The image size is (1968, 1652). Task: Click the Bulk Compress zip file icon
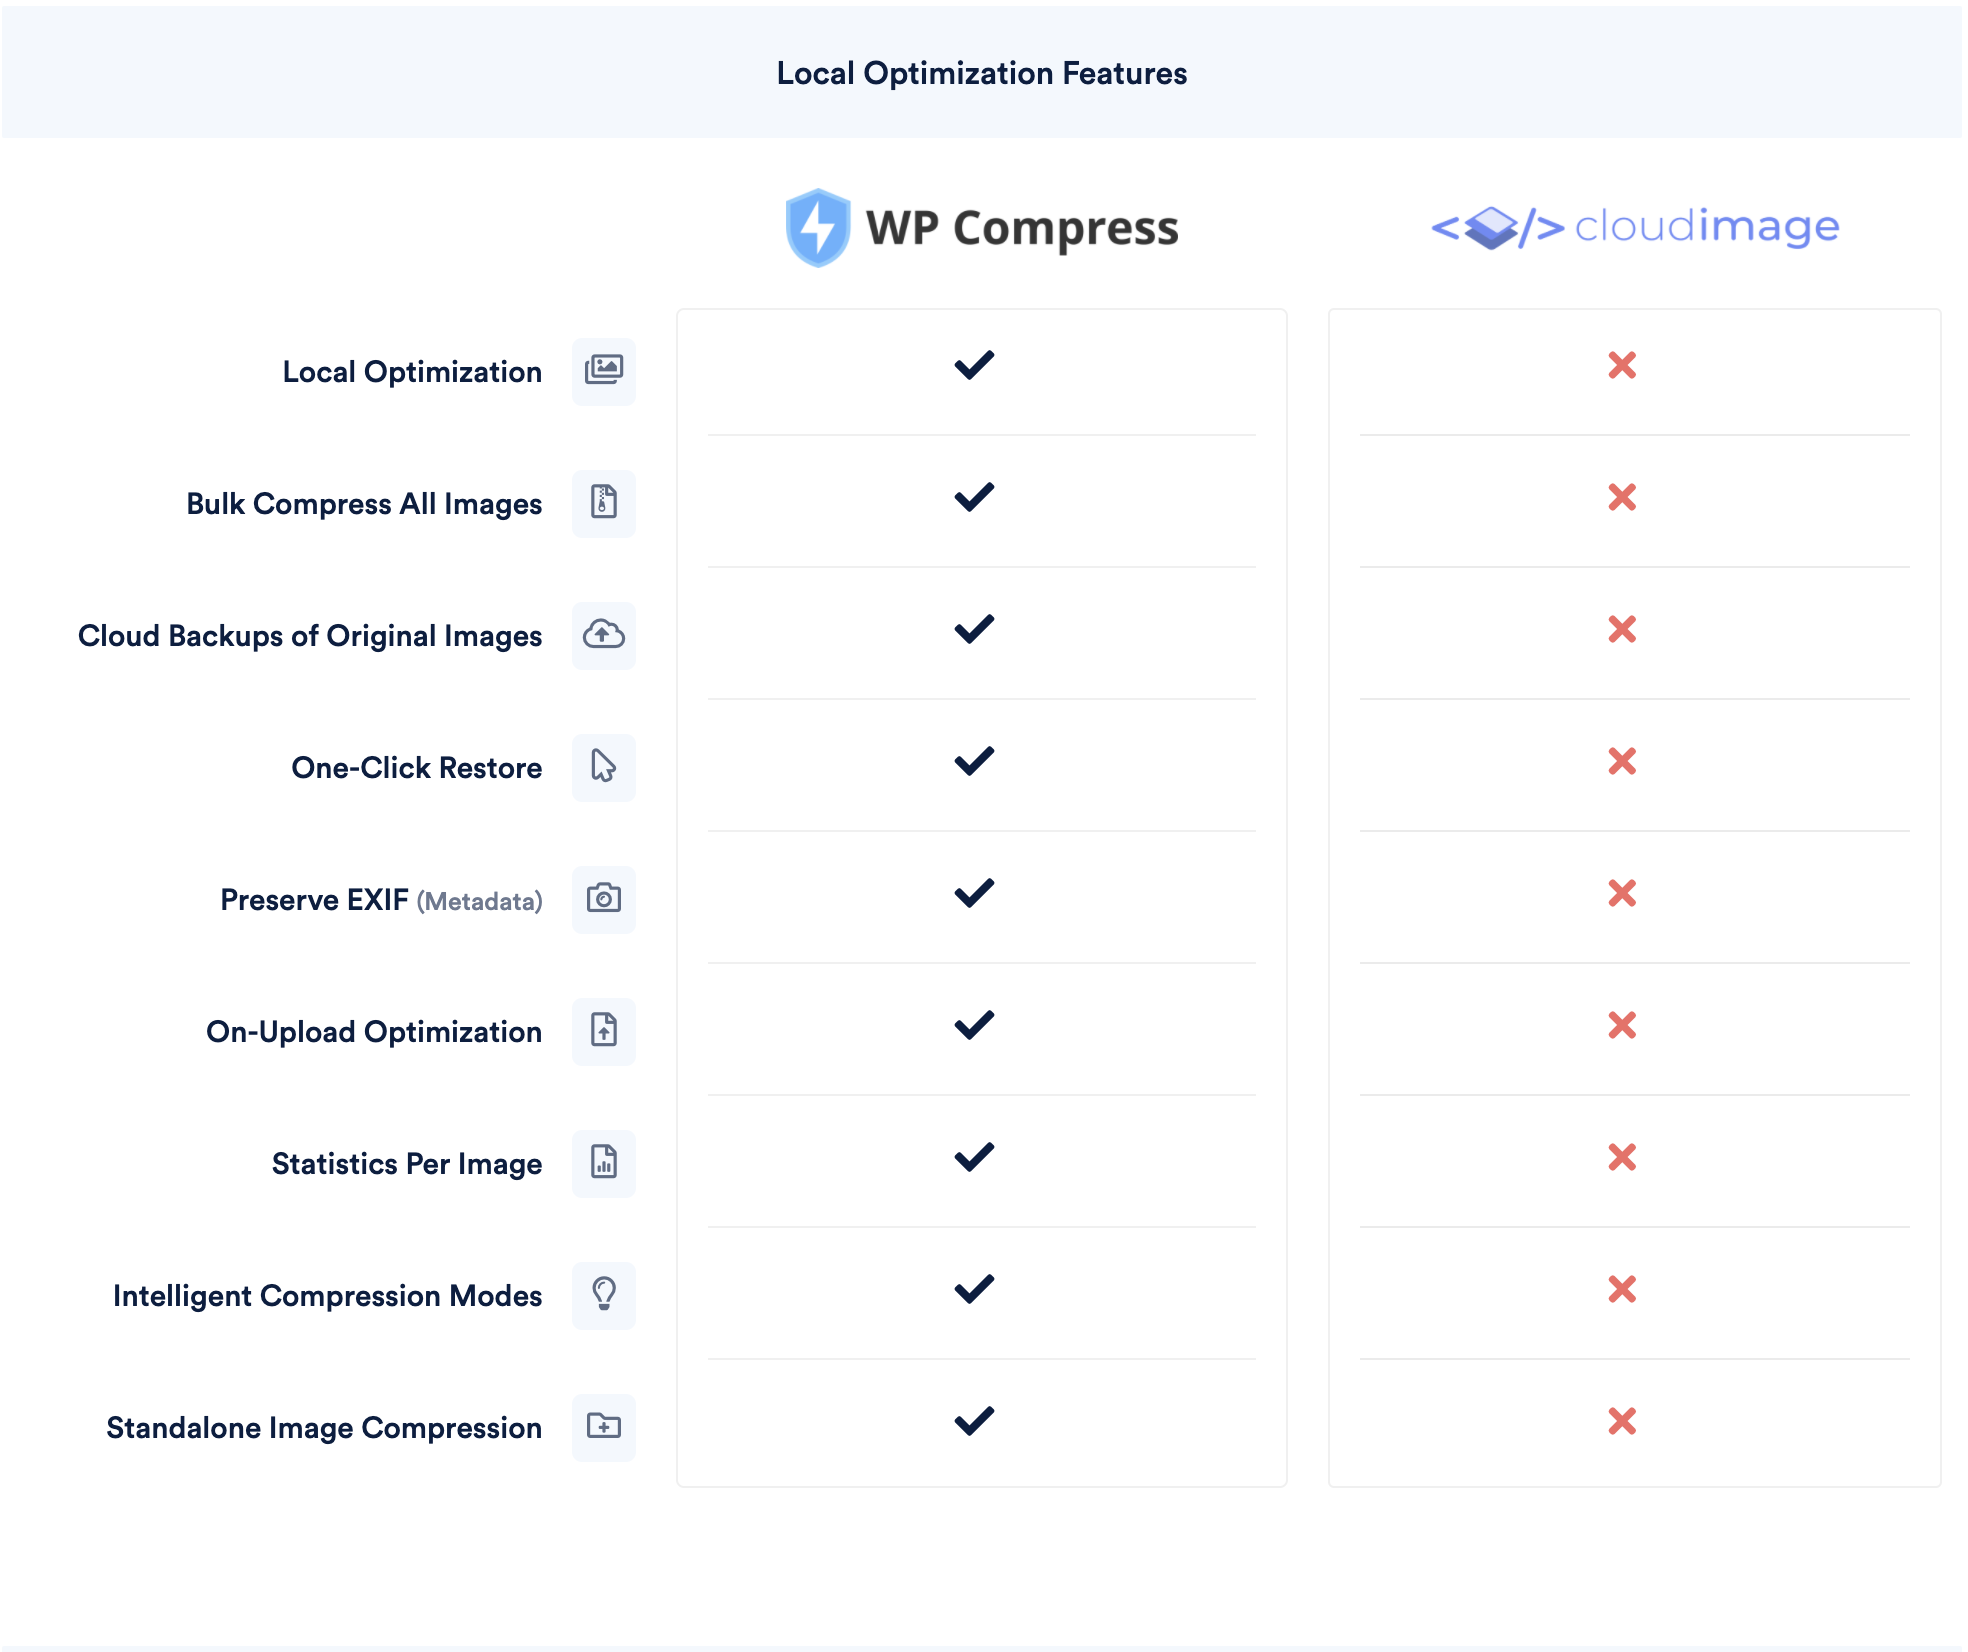(x=603, y=503)
